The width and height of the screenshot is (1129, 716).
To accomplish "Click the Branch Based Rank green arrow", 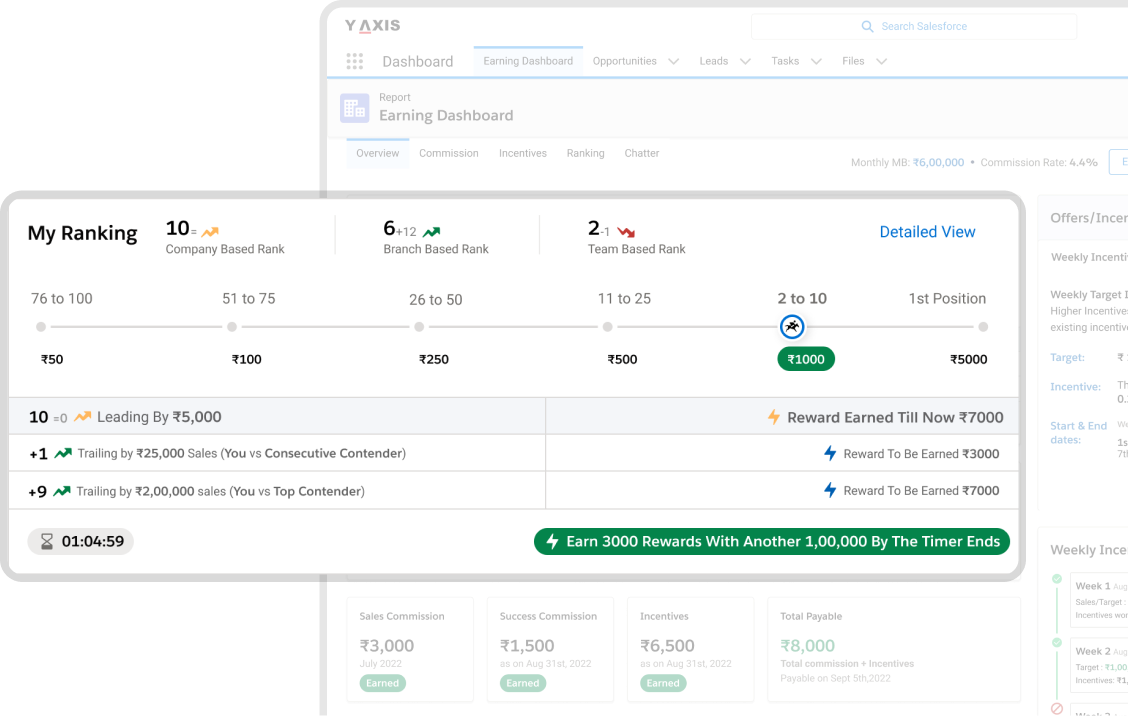I will click(x=431, y=232).
